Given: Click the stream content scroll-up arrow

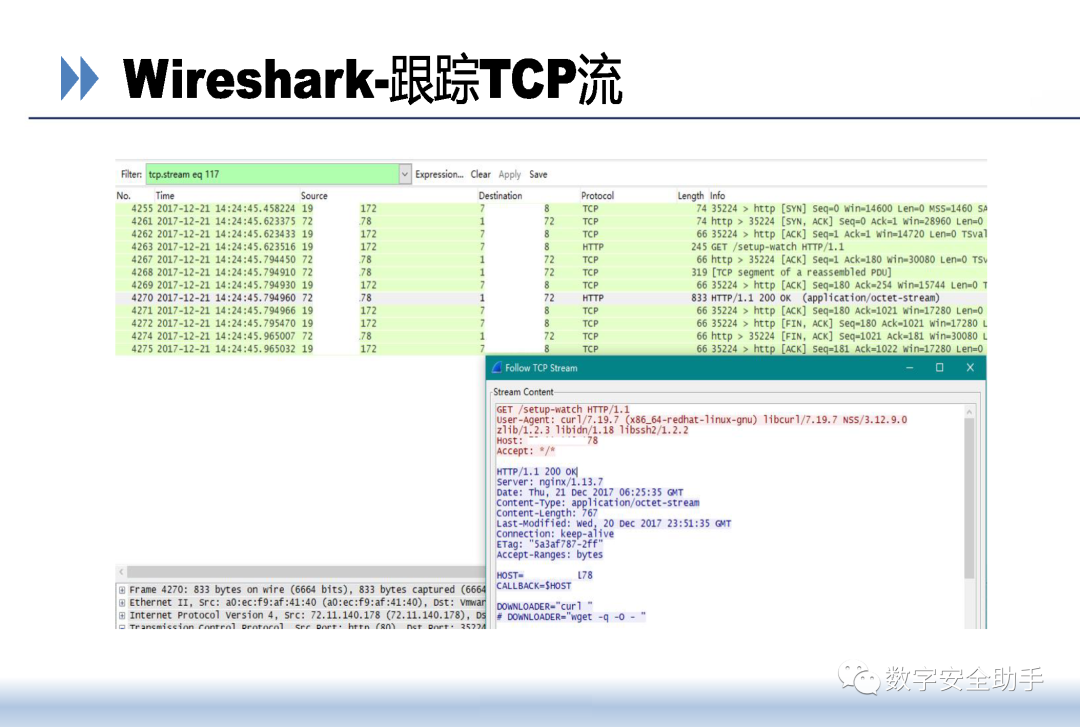Looking at the screenshot, I should (x=969, y=412).
